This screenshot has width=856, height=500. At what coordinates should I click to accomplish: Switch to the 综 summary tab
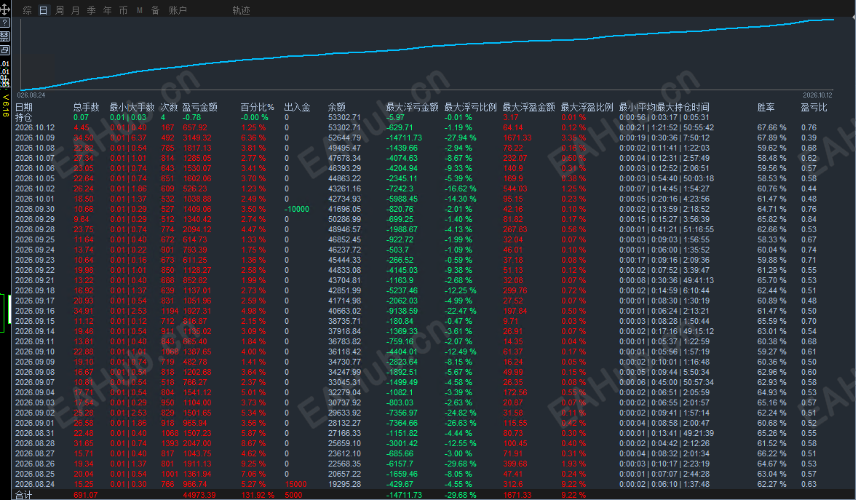tap(27, 10)
